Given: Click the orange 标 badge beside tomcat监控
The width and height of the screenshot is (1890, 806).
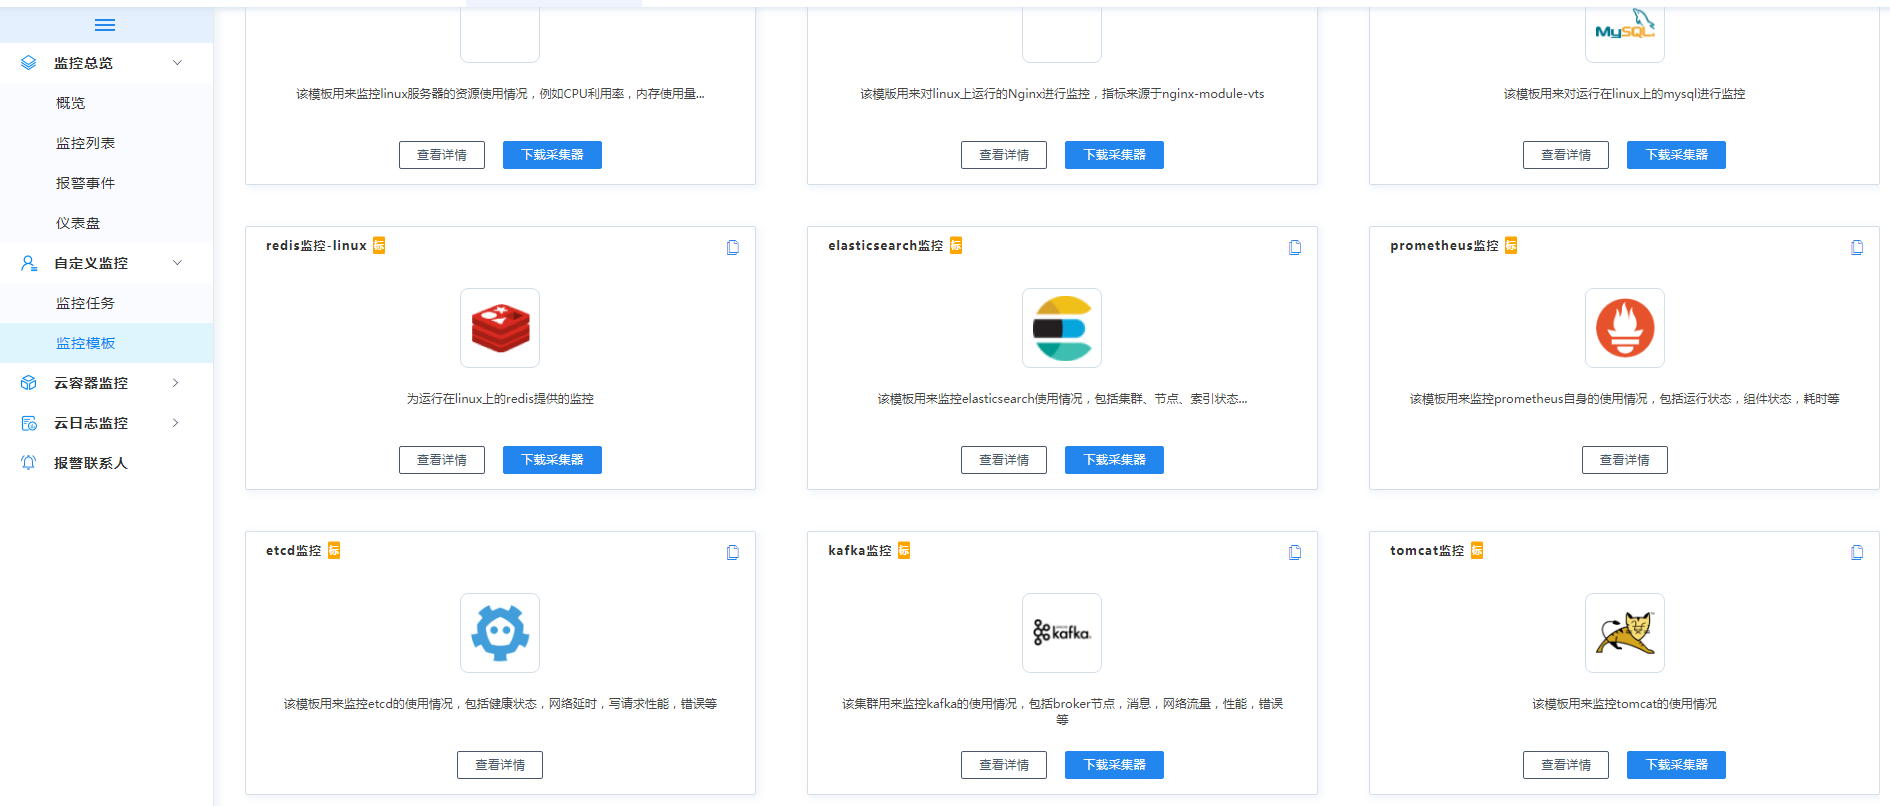Looking at the screenshot, I should (1477, 550).
